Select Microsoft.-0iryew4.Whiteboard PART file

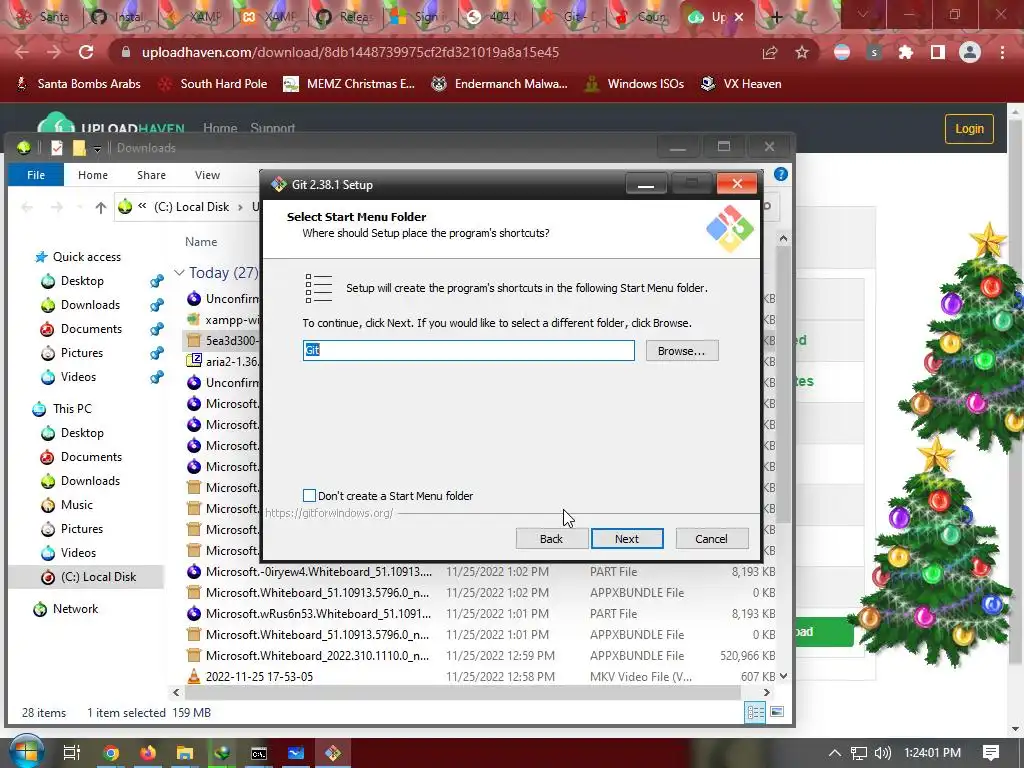pos(483,572)
